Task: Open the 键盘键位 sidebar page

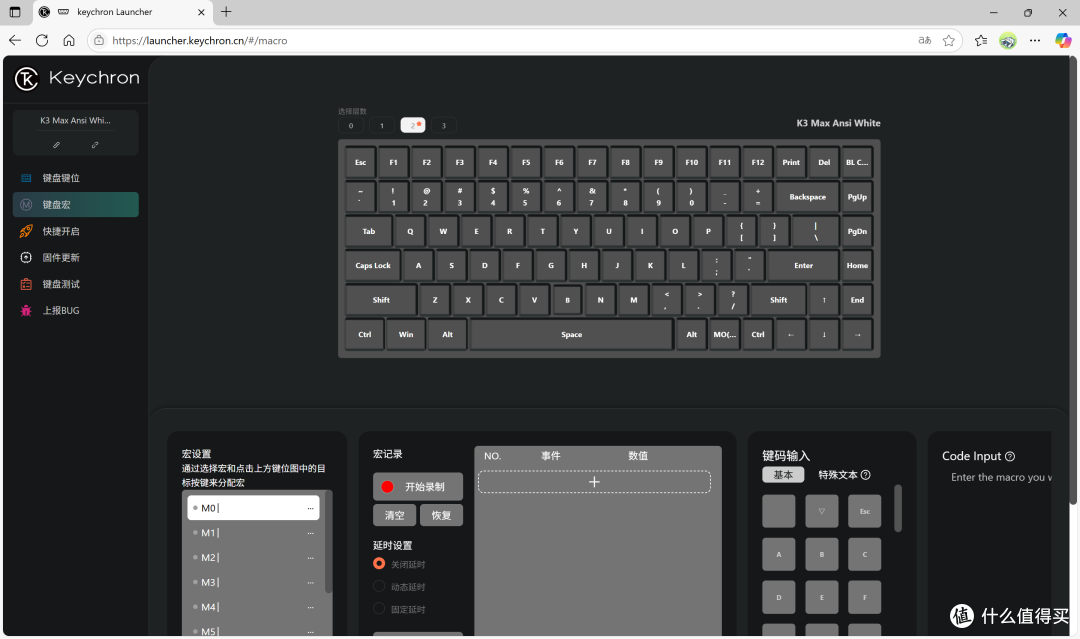Action: point(76,178)
